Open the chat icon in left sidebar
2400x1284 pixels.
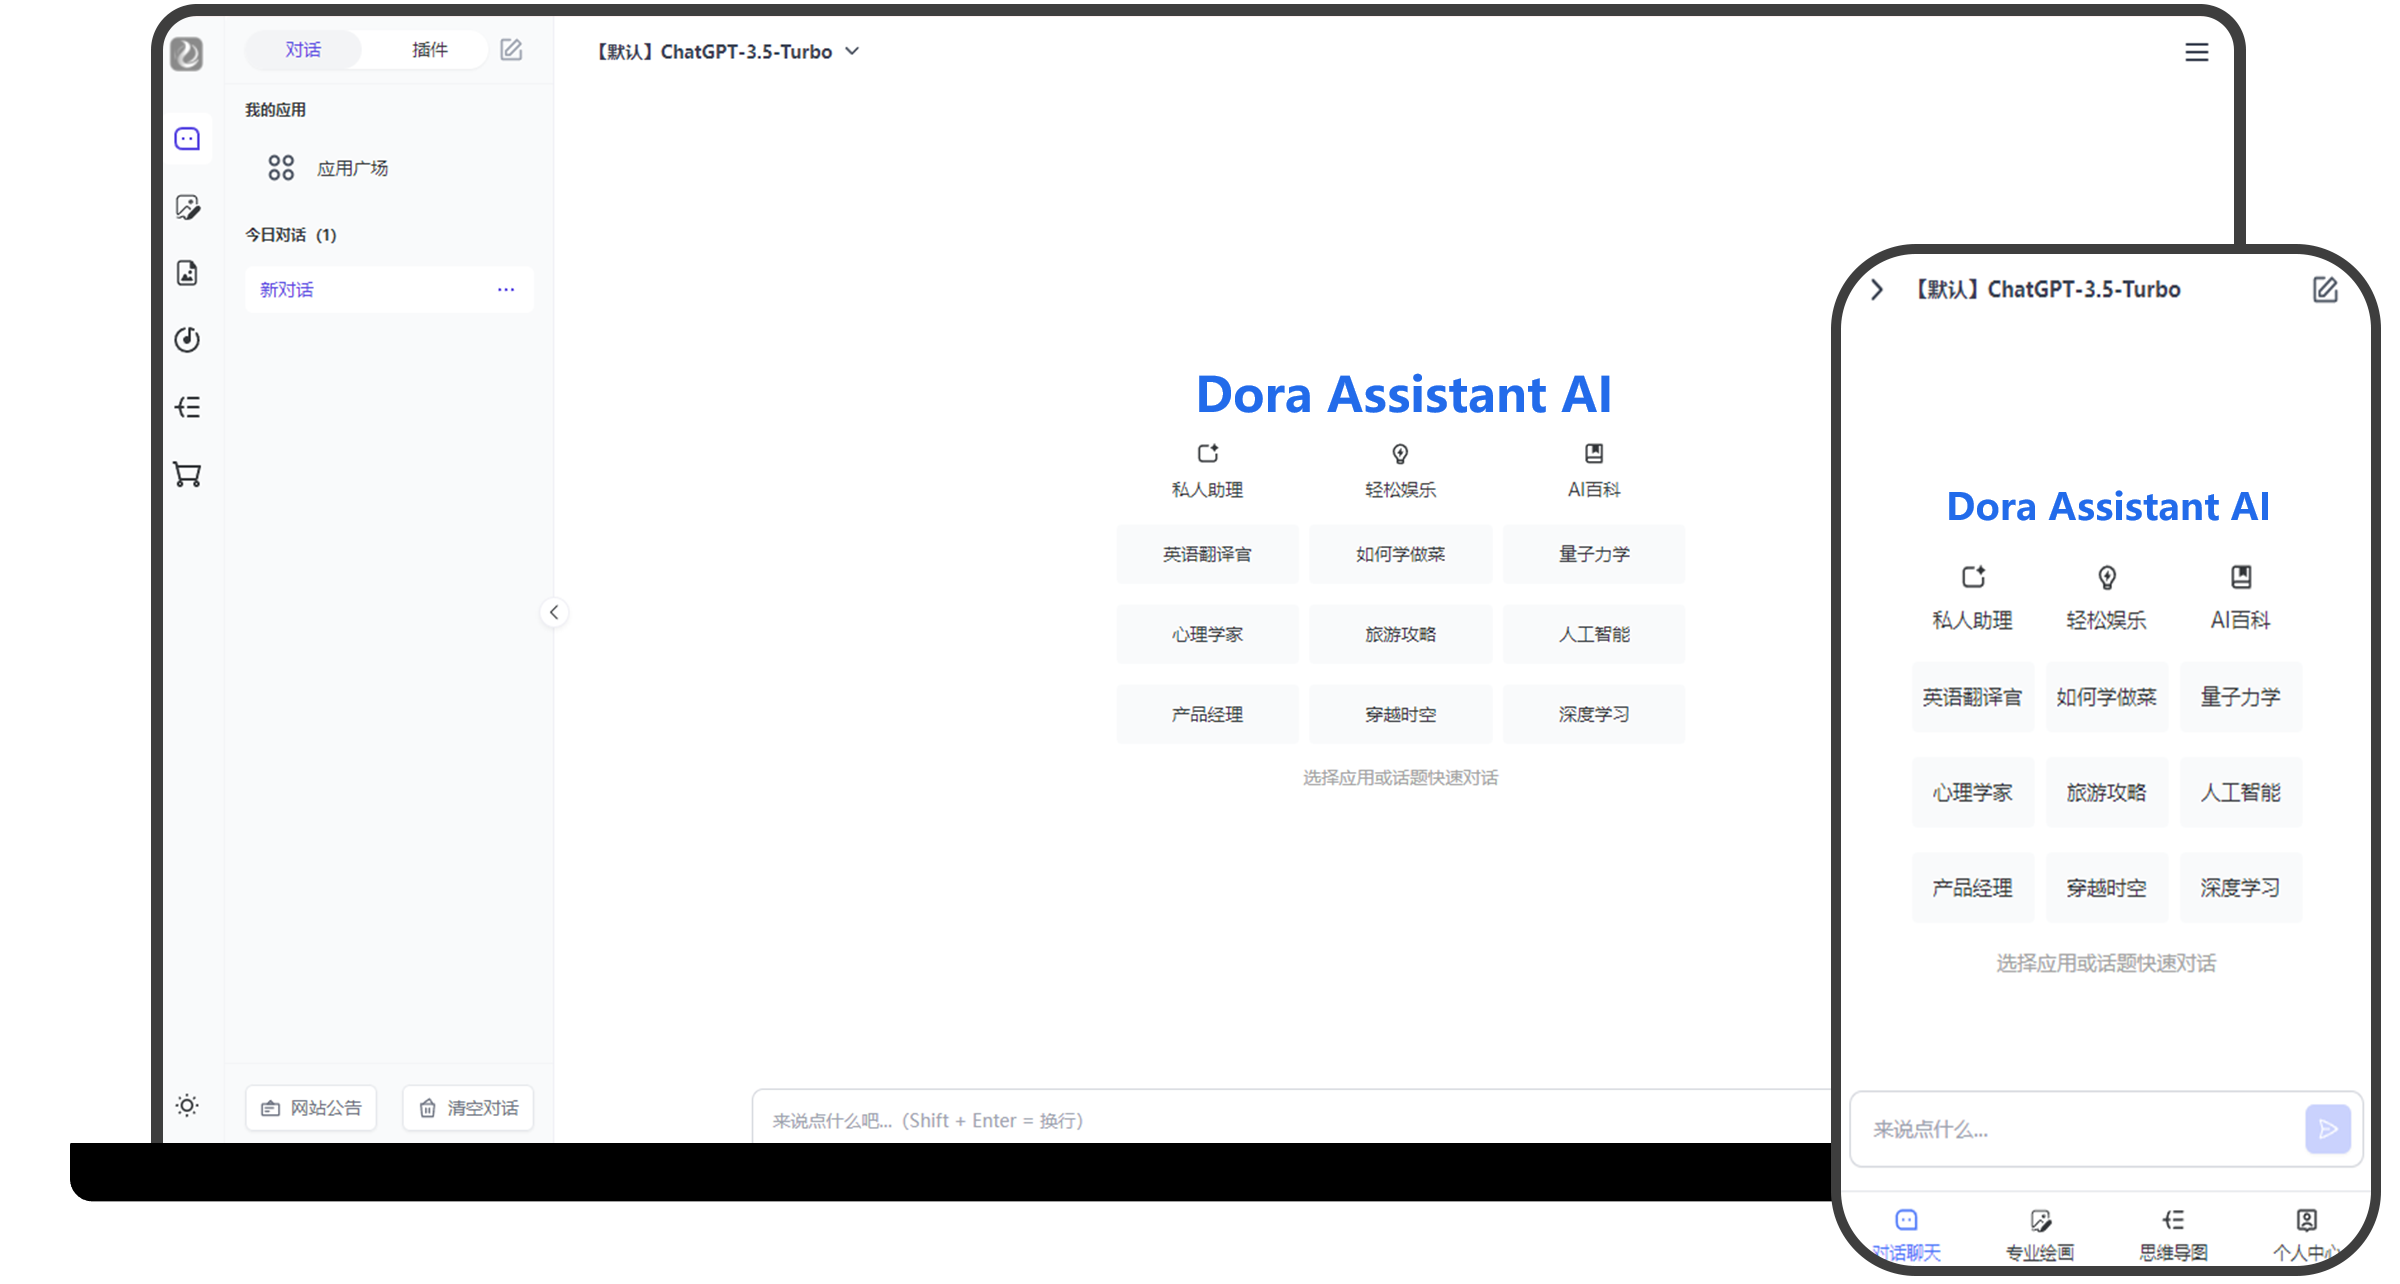(187, 139)
